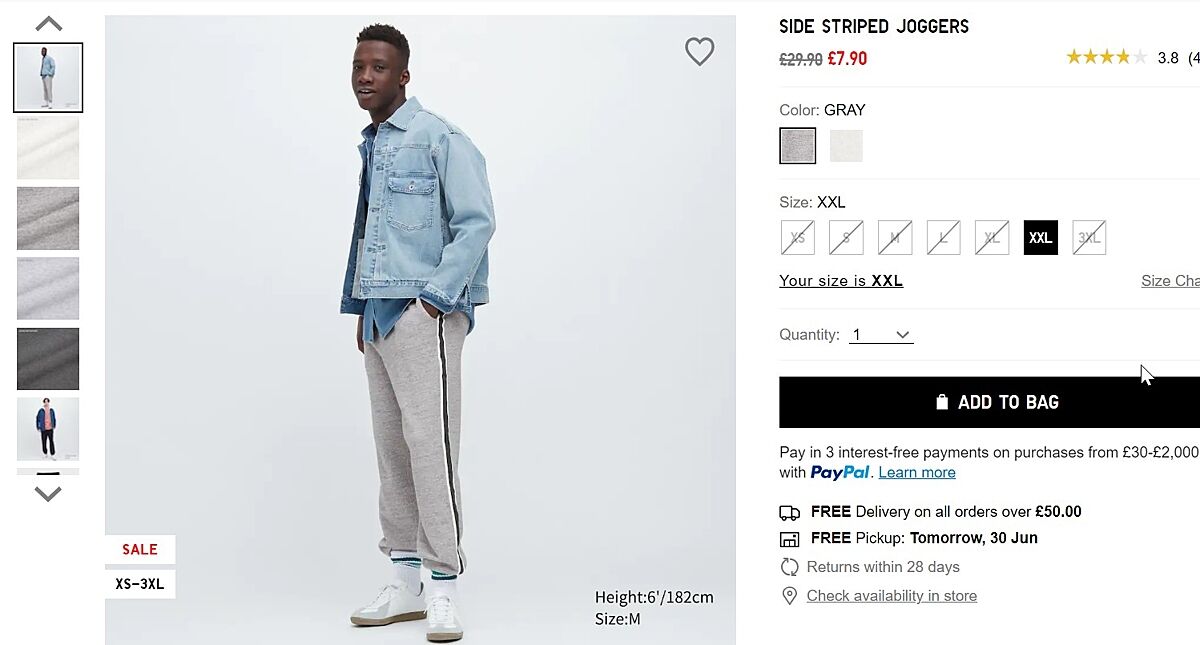The width and height of the screenshot is (1200, 645).
Task: Click the star rating icons
Action: [1106, 57]
